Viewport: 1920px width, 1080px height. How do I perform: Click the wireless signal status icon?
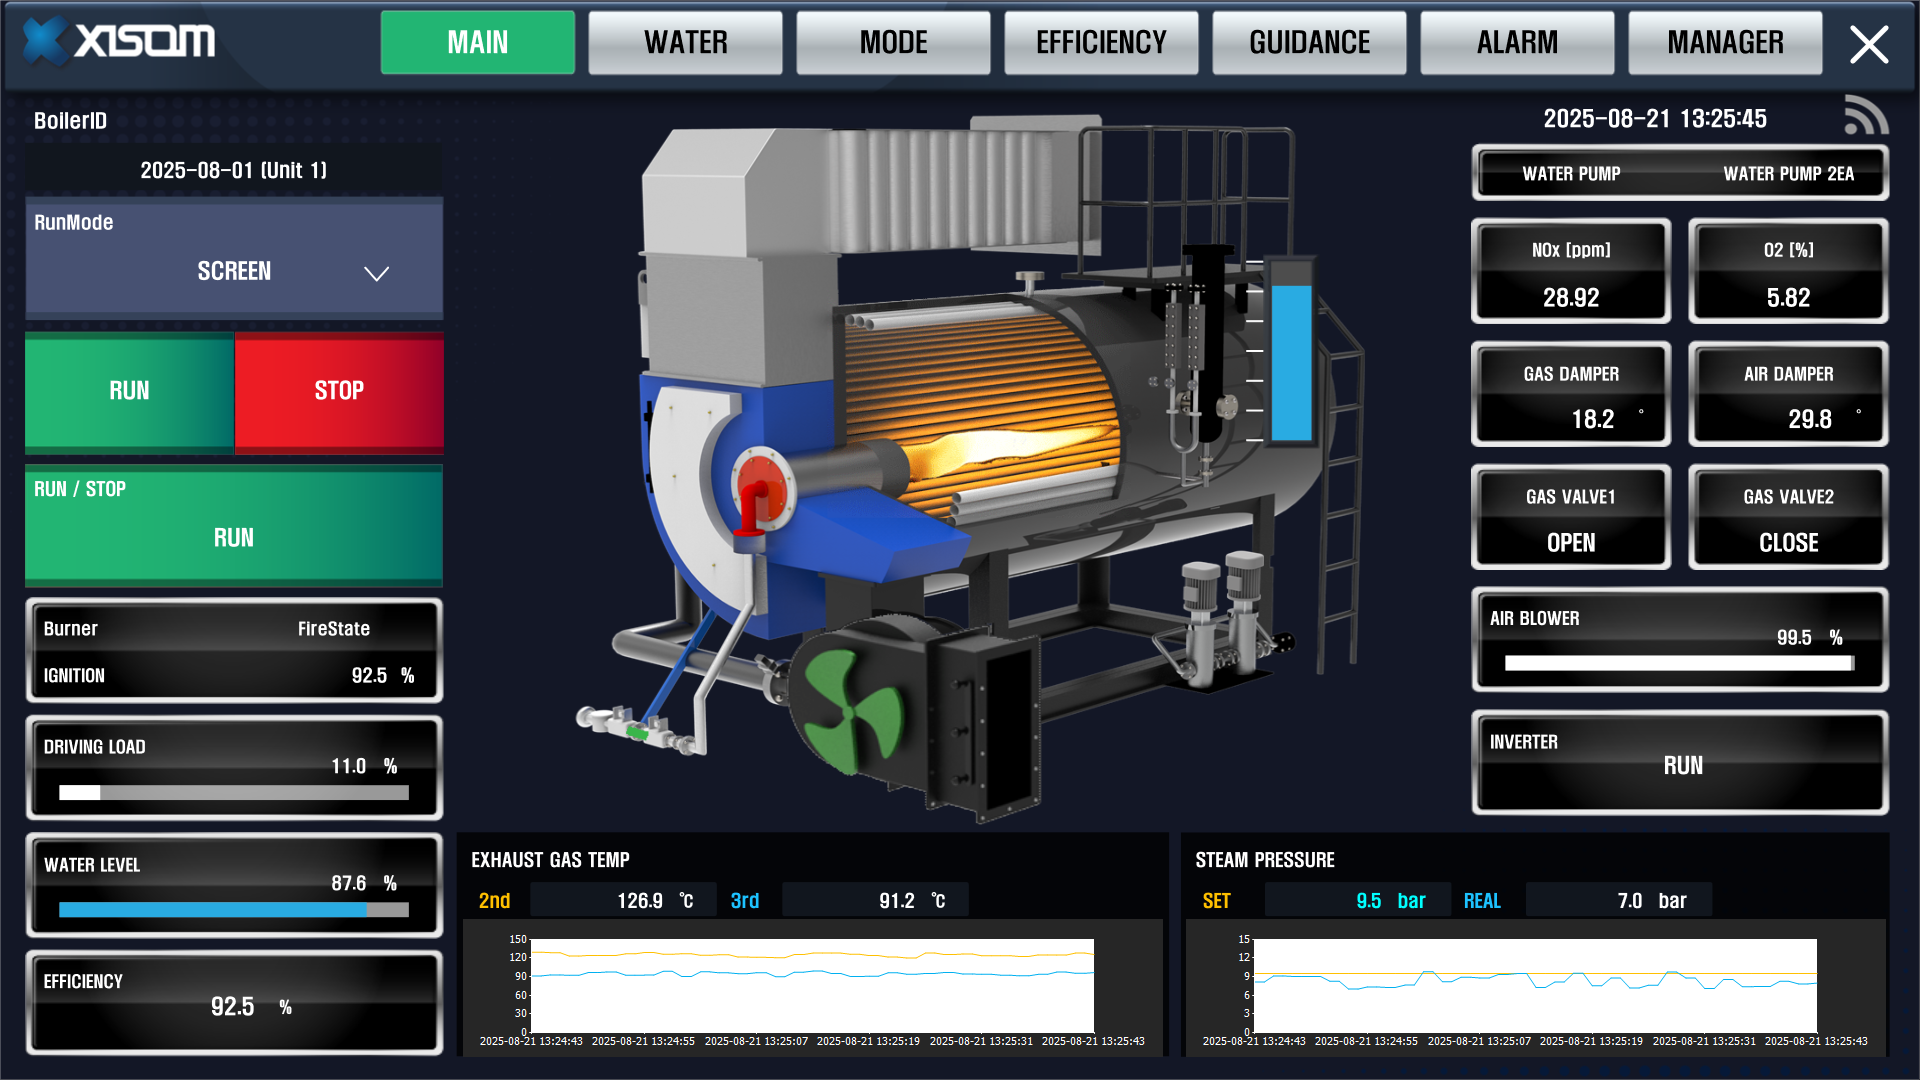[x=1866, y=115]
